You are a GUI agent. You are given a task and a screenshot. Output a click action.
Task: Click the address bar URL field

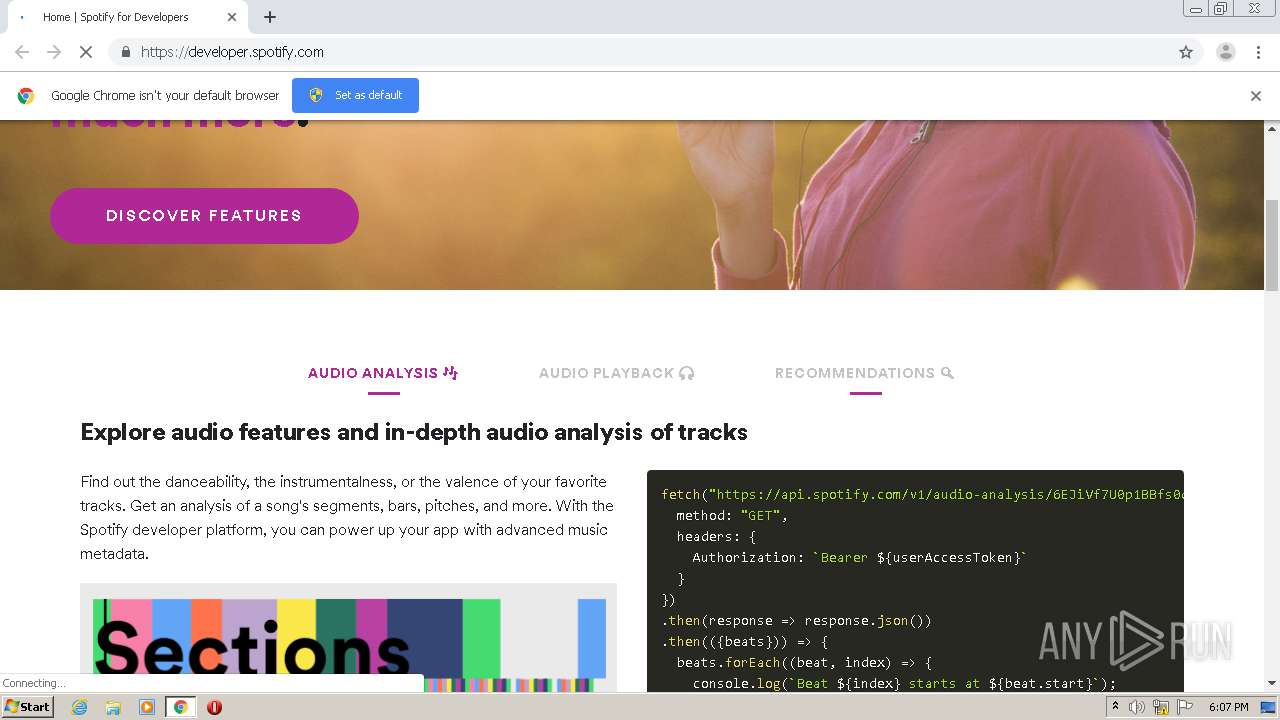point(640,52)
